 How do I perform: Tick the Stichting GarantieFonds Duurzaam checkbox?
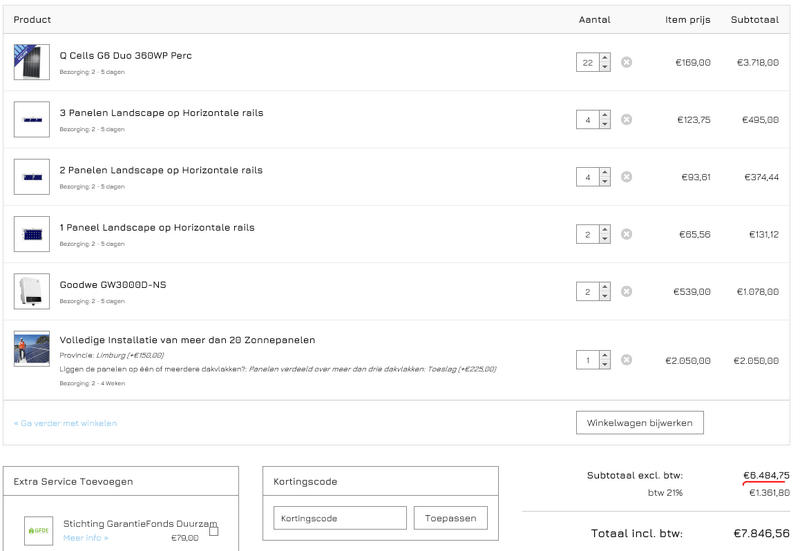214,532
